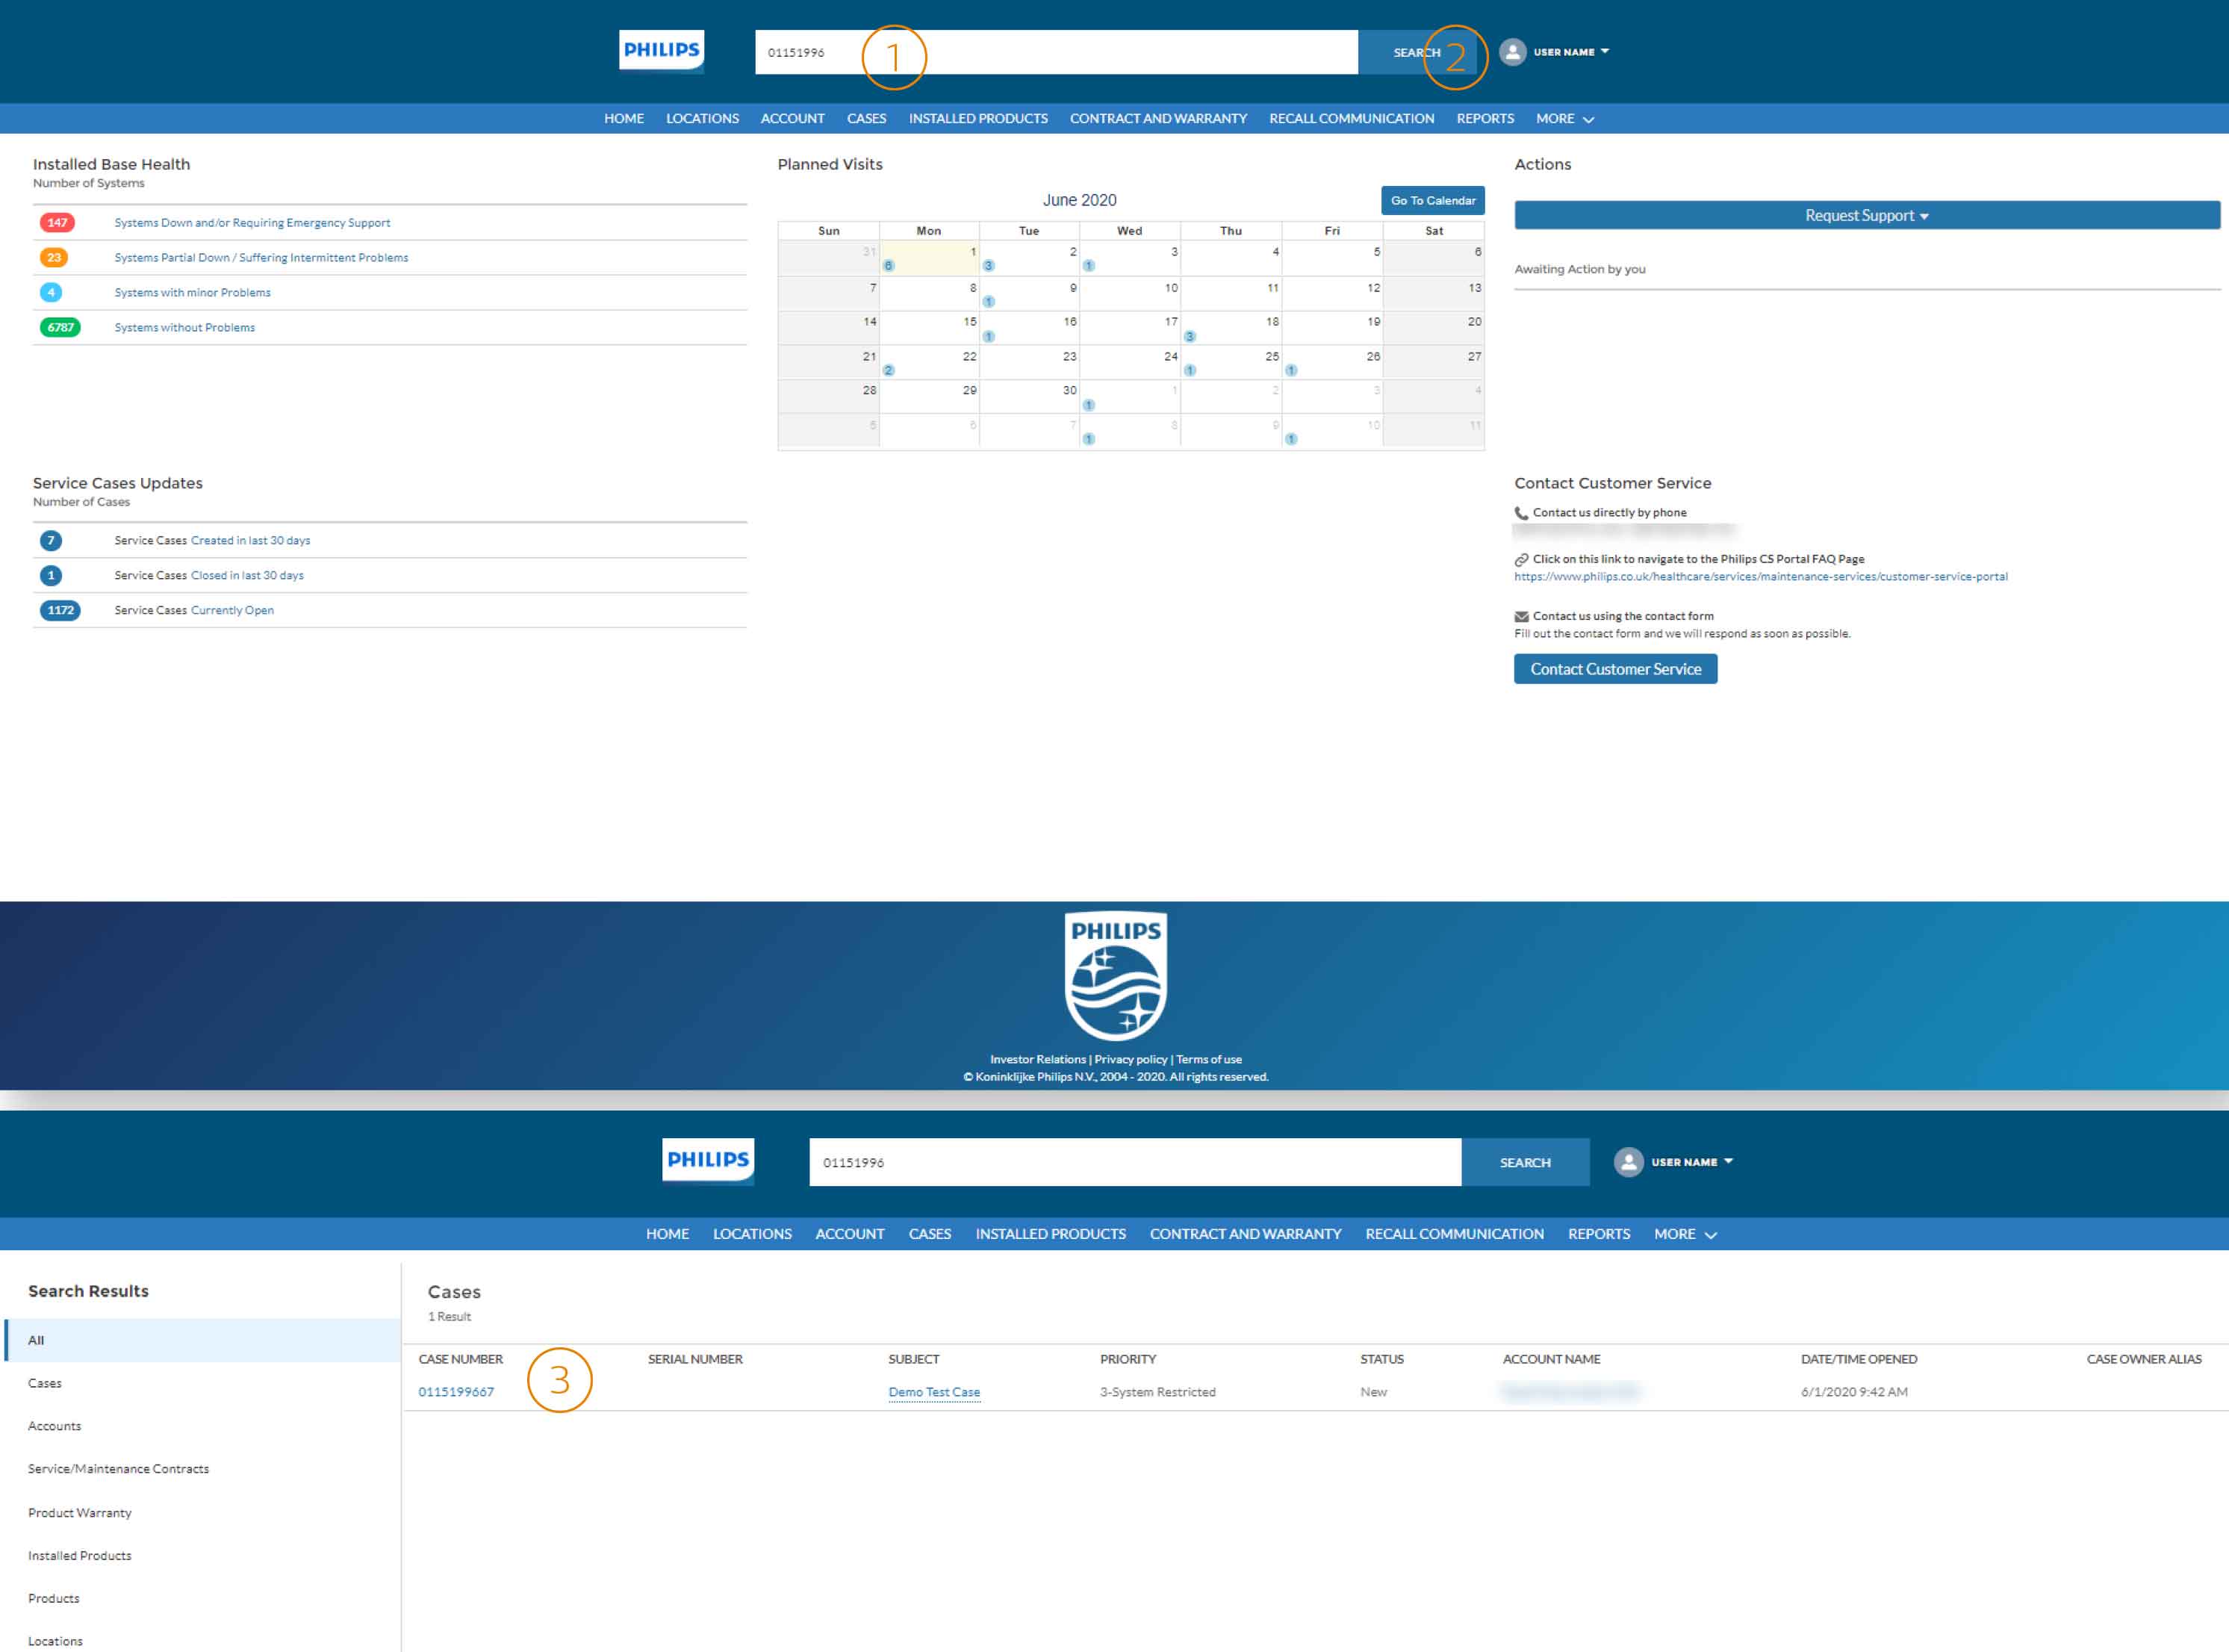The height and width of the screenshot is (1652, 2229).
Task: Click the red 147 systems down badge
Action: [57, 223]
